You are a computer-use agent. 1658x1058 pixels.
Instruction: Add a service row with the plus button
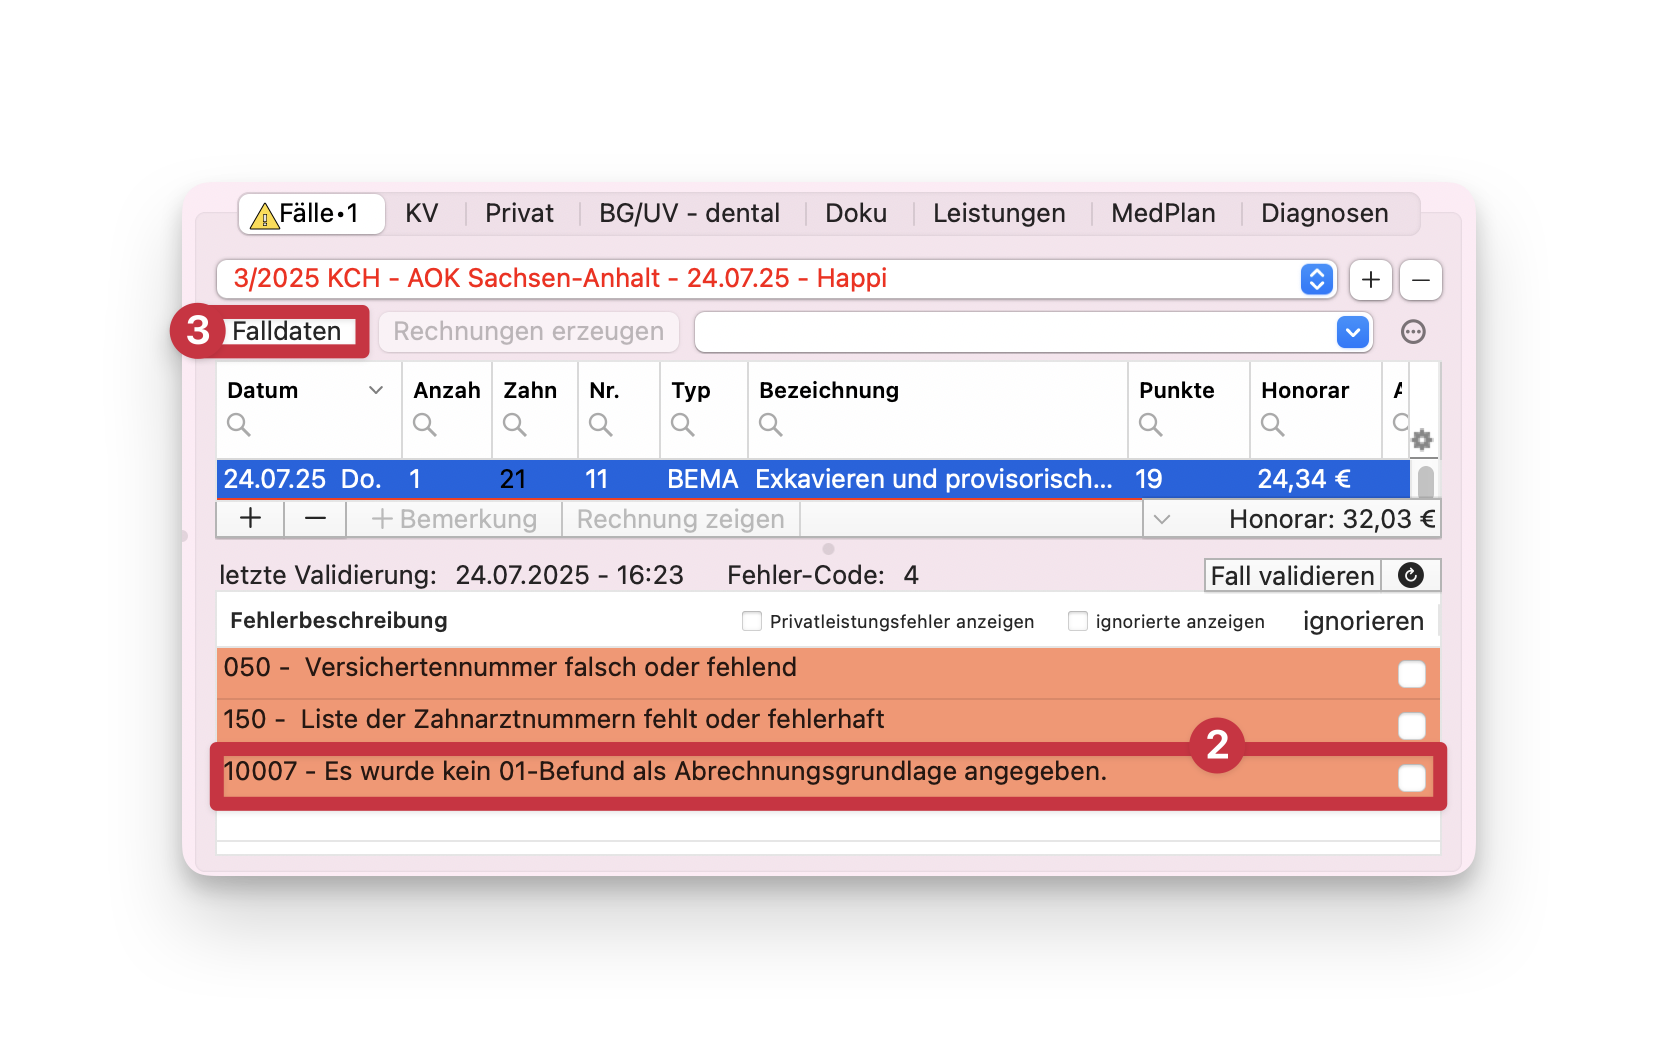coord(250,519)
